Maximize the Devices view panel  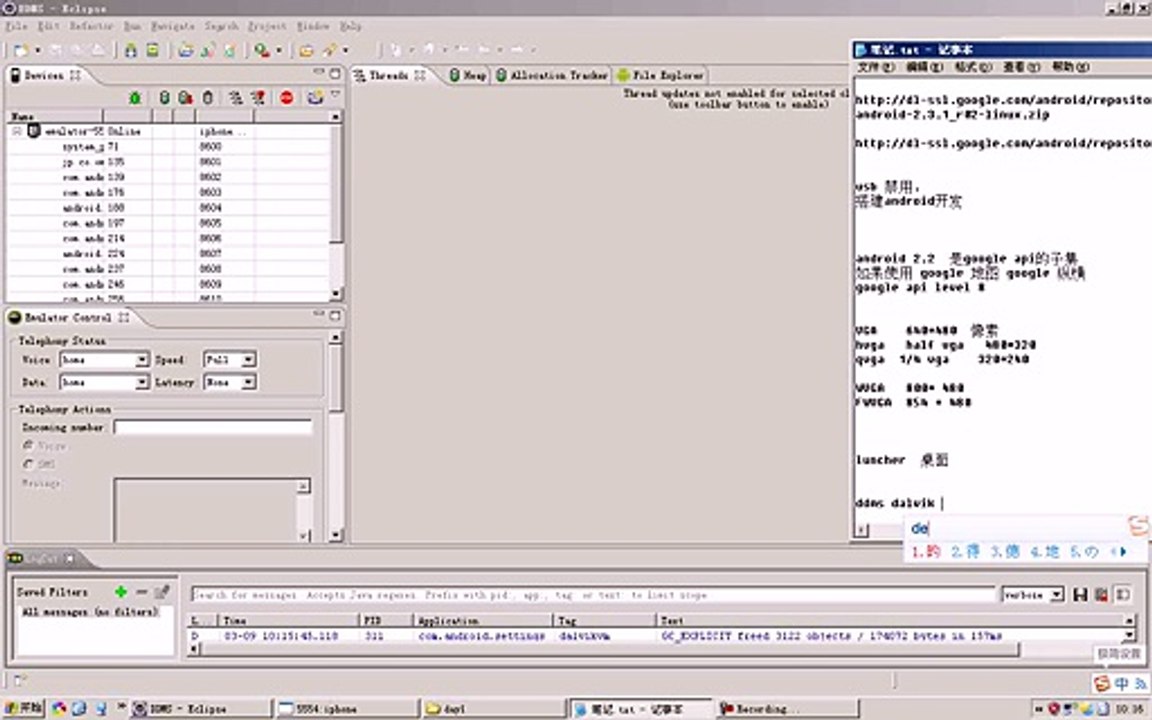pyautogui.click(x=335, y=73)
